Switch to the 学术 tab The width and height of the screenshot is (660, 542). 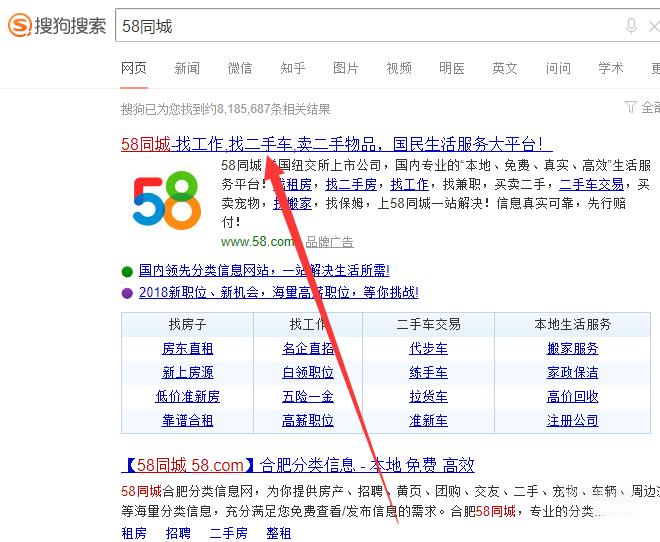pyautogui.click(x=611, y=68)
